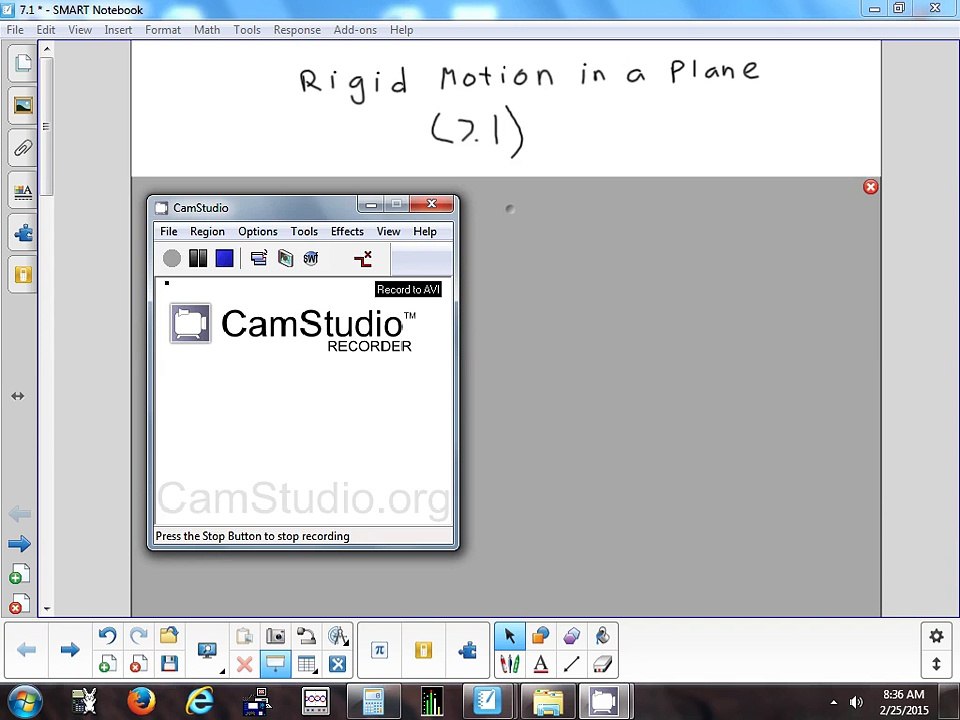960x720 pixels.
Task: Toggle the Screen Shade button
Action: (x=276, y=664)
